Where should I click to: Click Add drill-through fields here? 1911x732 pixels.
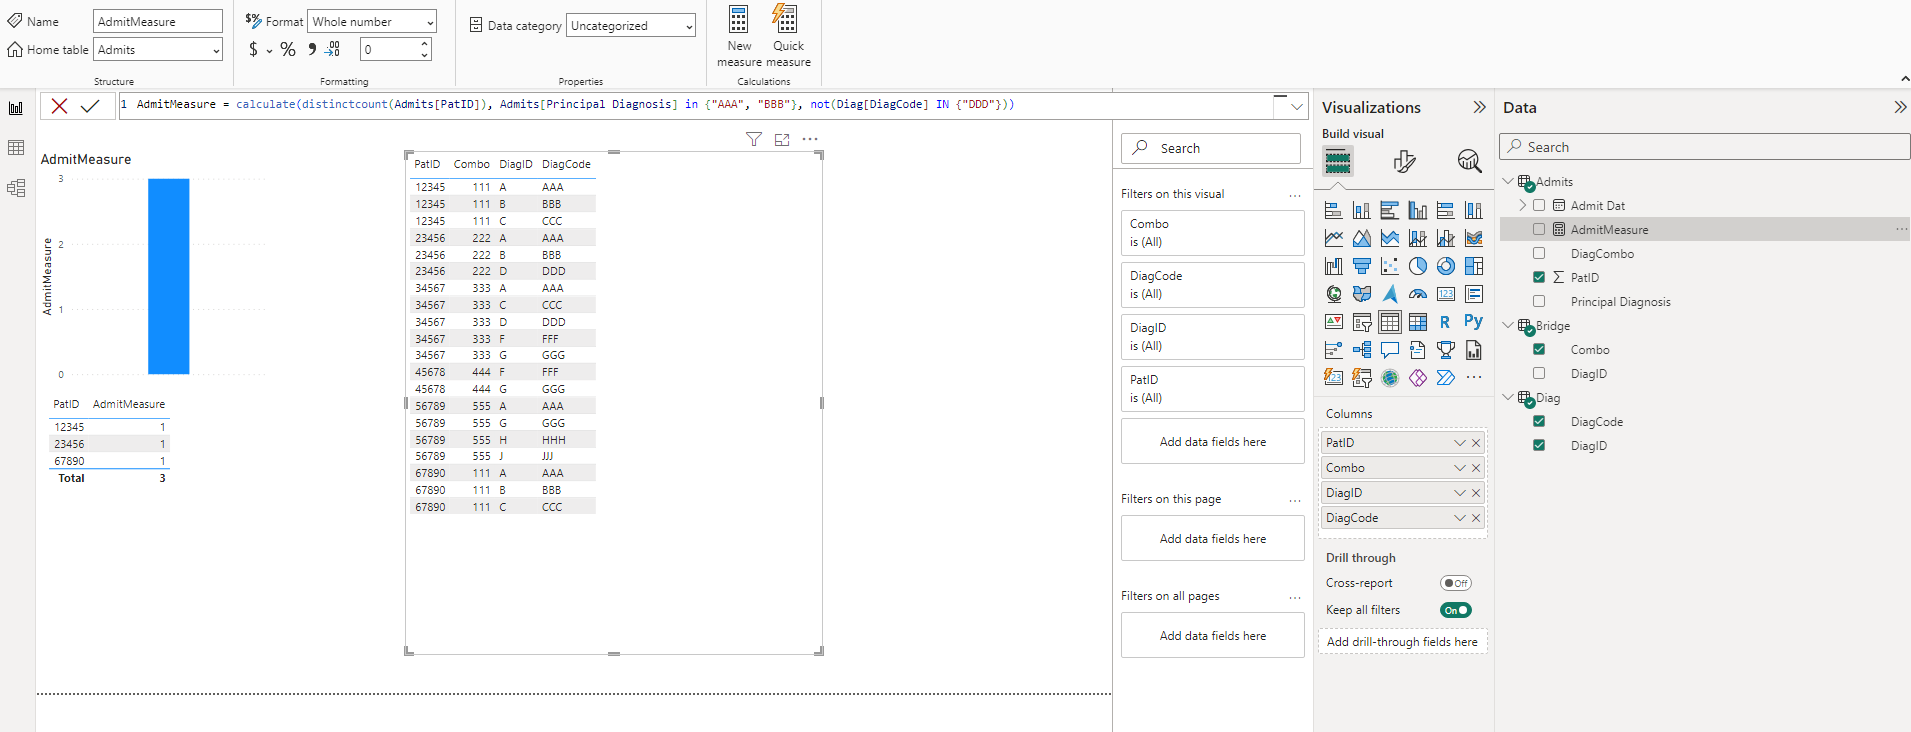pos(1402,642)
